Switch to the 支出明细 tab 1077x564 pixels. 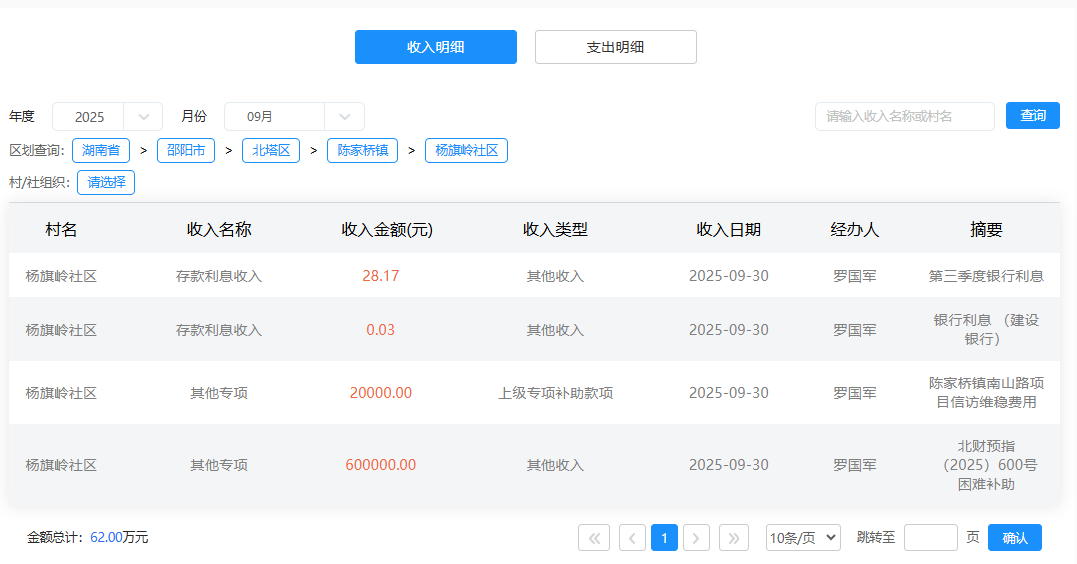[615, 47]
